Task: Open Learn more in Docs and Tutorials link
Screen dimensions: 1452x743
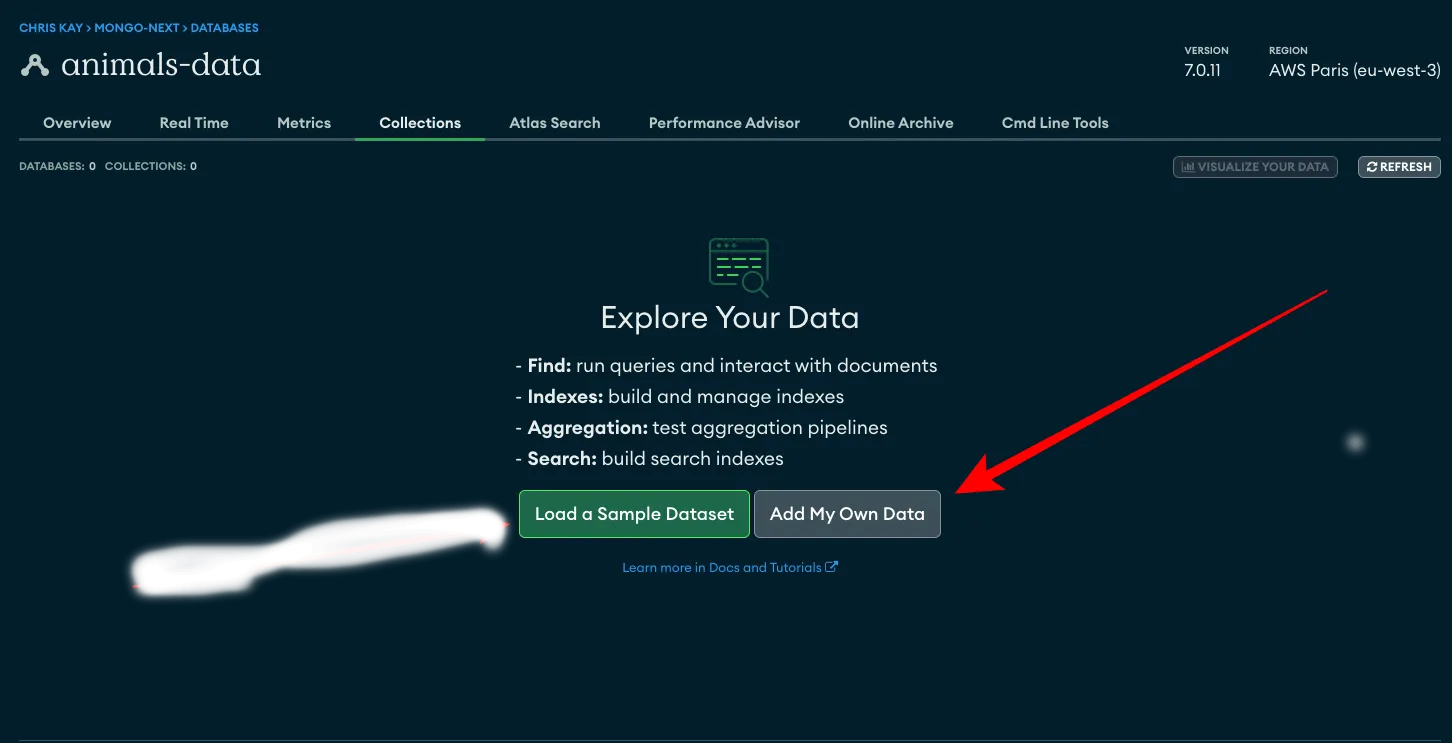Action: (x=730, y=567)
